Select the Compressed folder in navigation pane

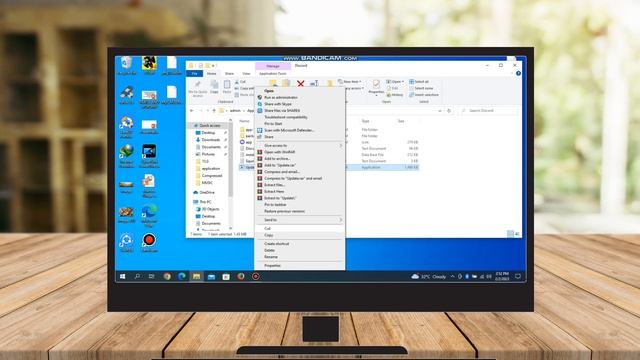[x=212, y=176]
